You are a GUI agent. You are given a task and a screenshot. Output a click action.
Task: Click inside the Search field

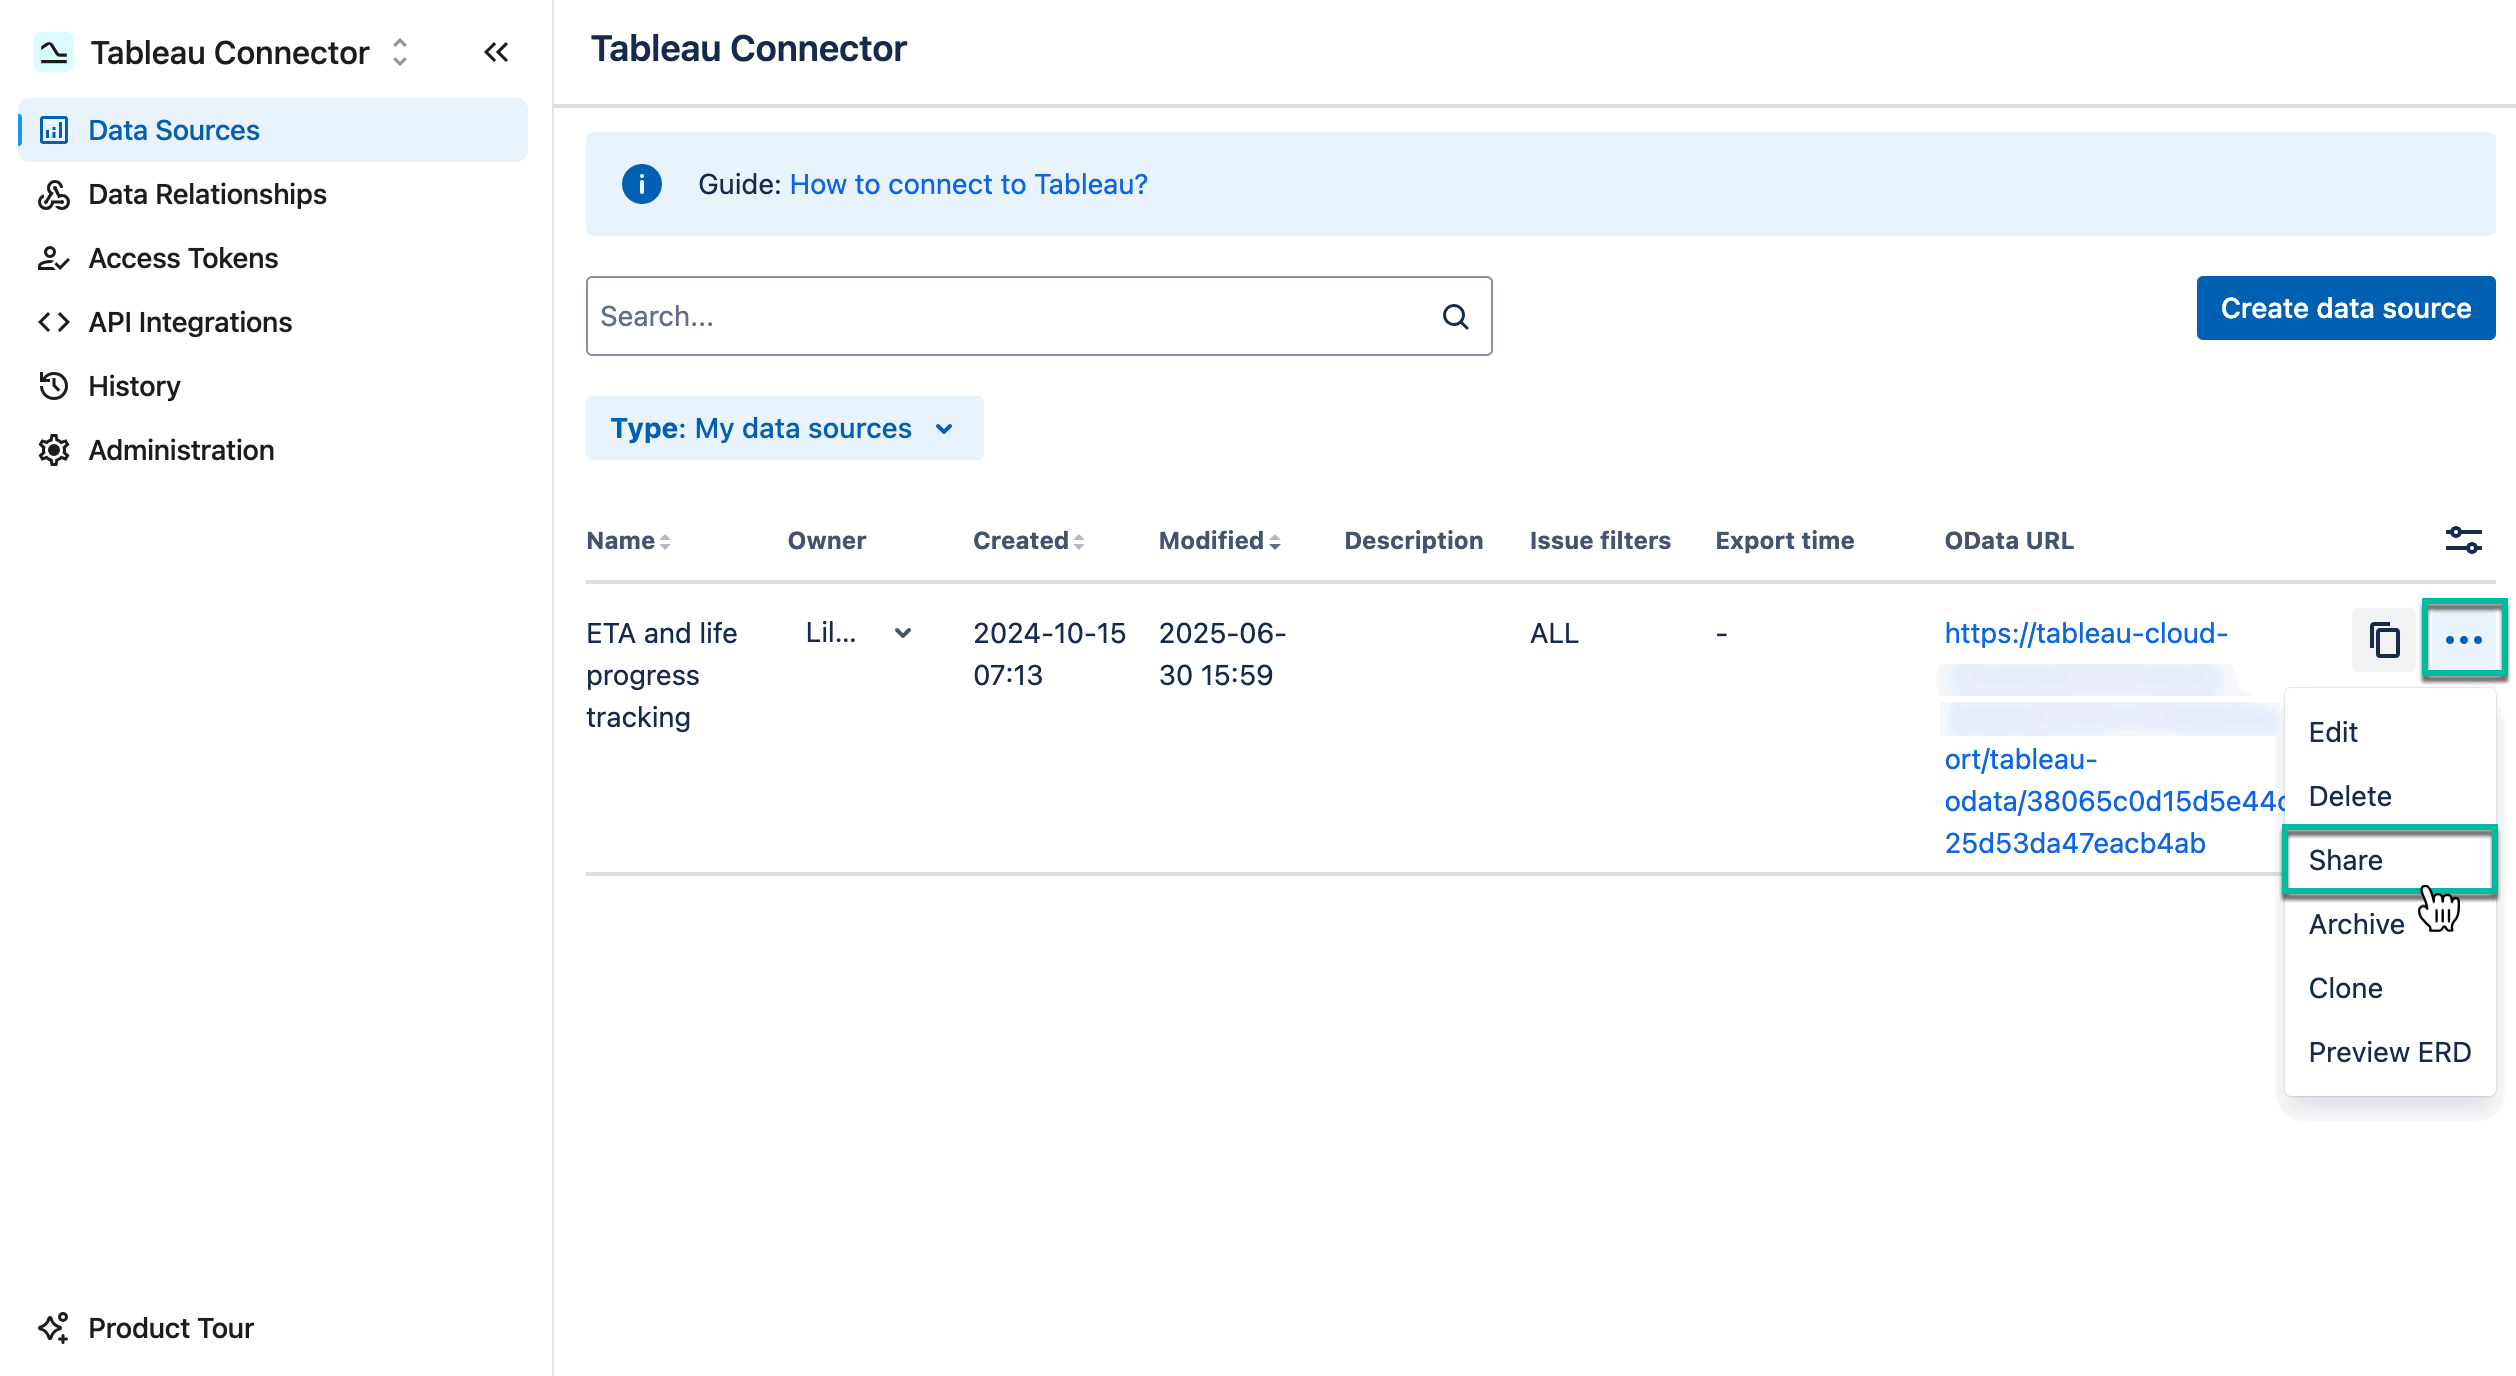1000,315
